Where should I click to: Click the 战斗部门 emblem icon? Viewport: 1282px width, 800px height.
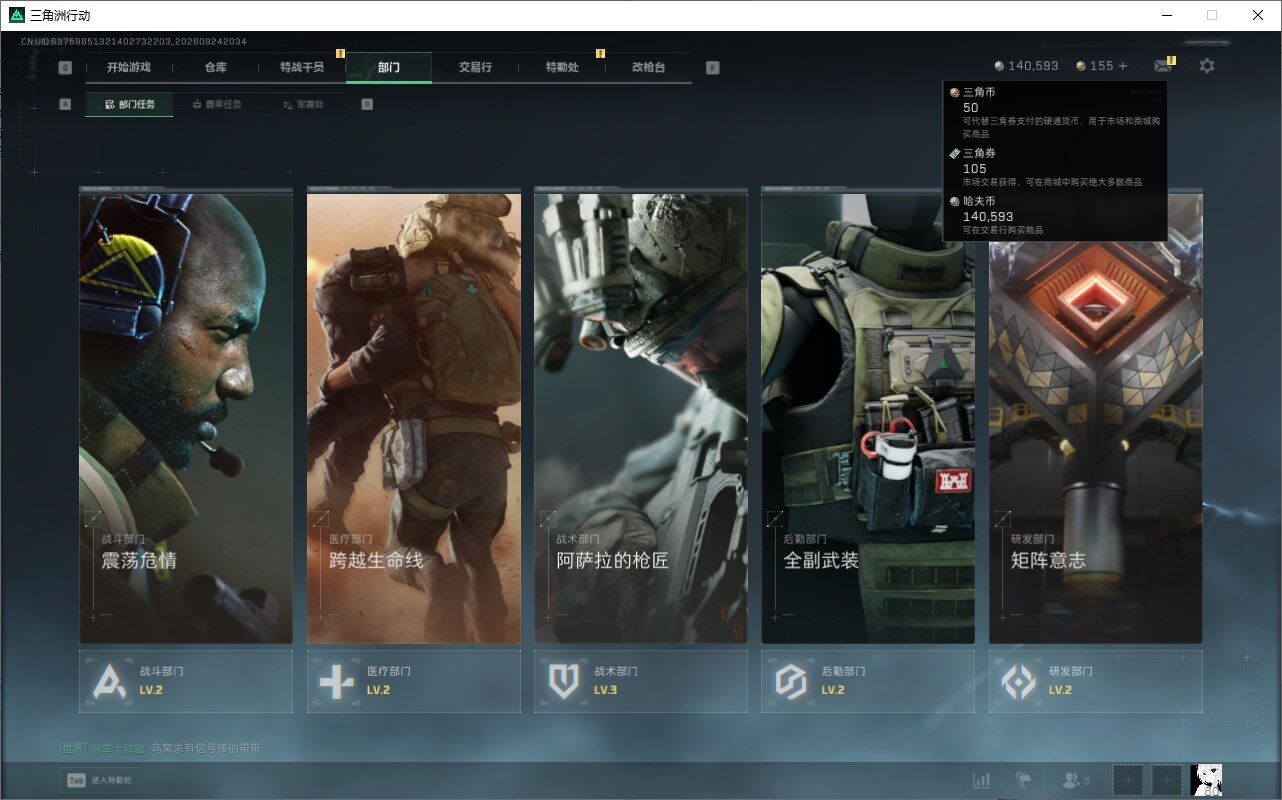click(109, 681)
